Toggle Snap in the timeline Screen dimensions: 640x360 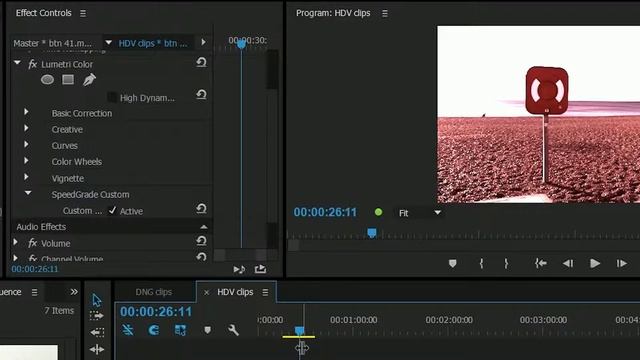pos(154,330)
